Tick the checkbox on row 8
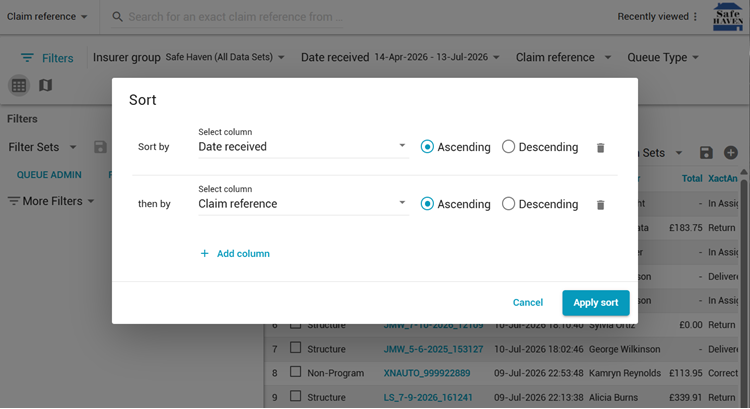The width and height of the screenshot is (750, 409). click(x=296, y=372)
